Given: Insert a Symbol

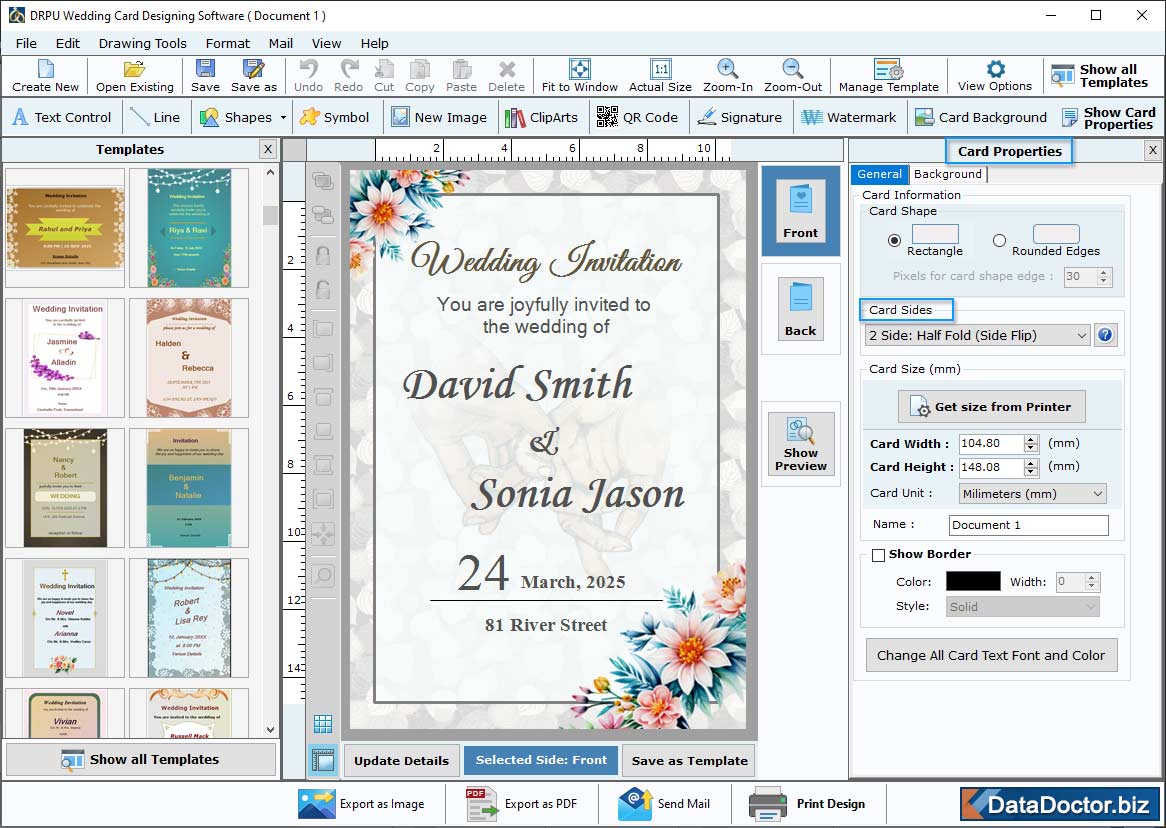Looking at the screenshot, I should click(x=335, y=117).
